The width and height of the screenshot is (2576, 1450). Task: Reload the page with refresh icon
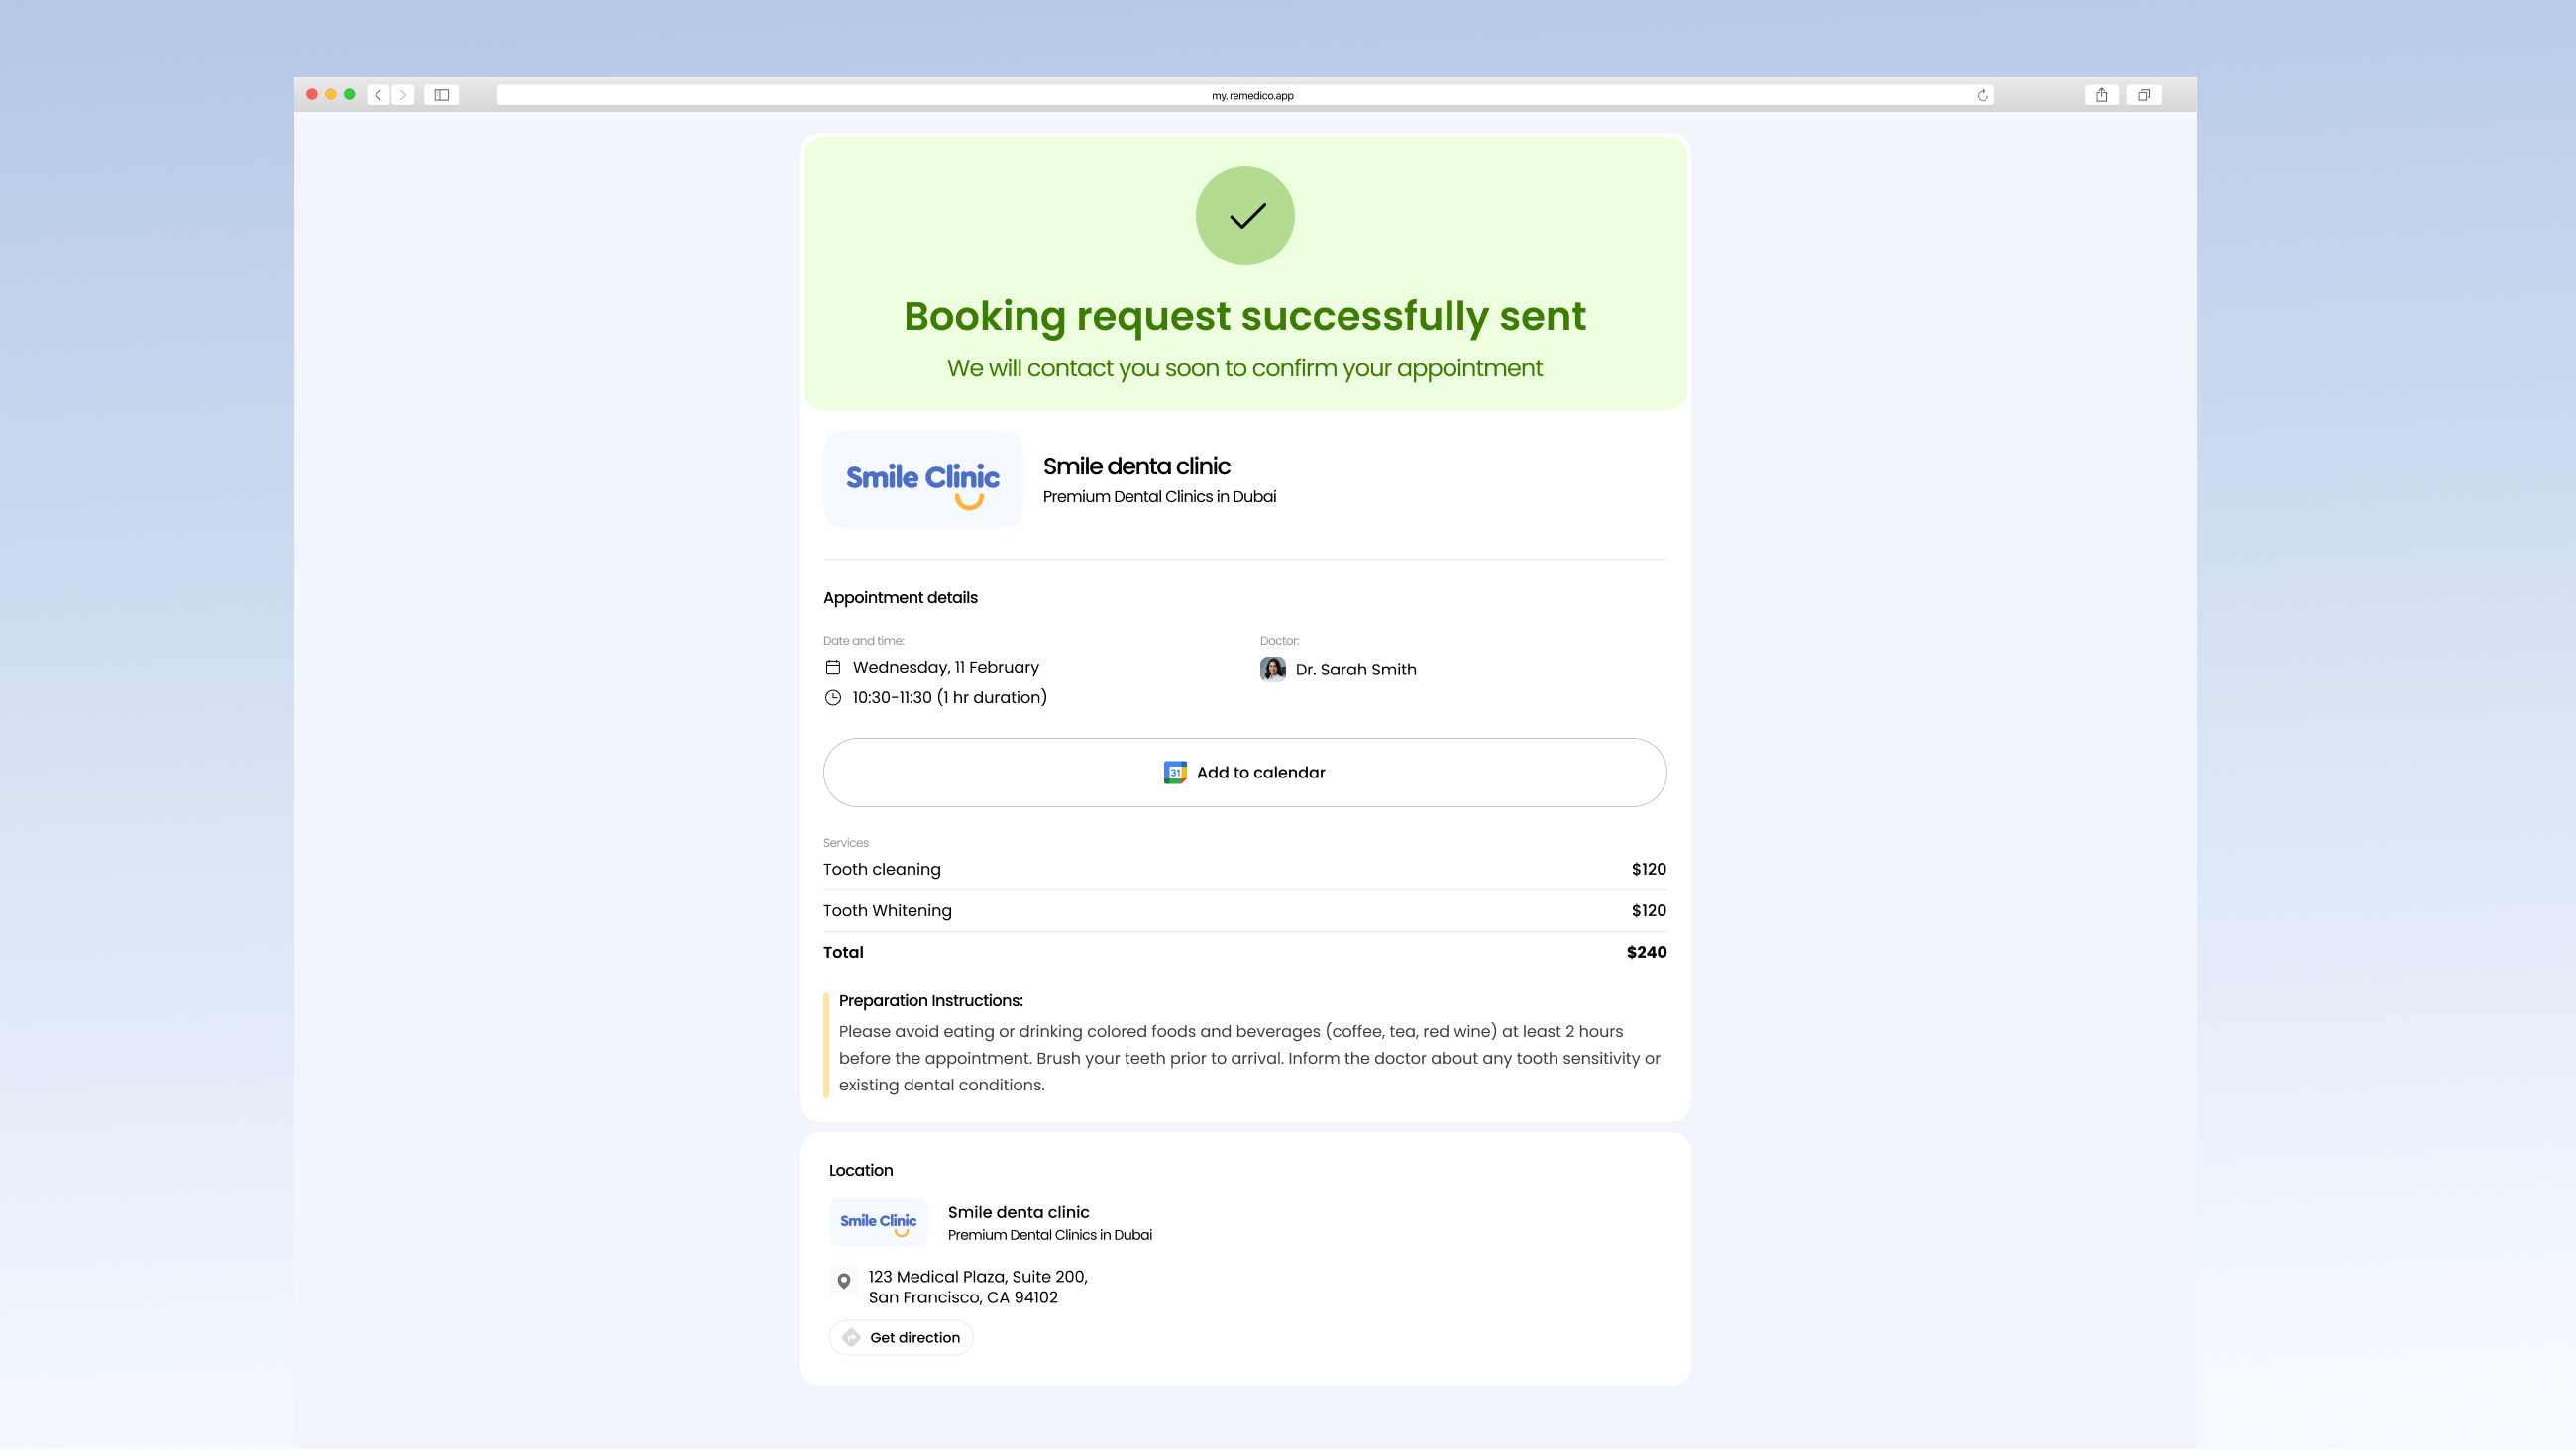1982,95
